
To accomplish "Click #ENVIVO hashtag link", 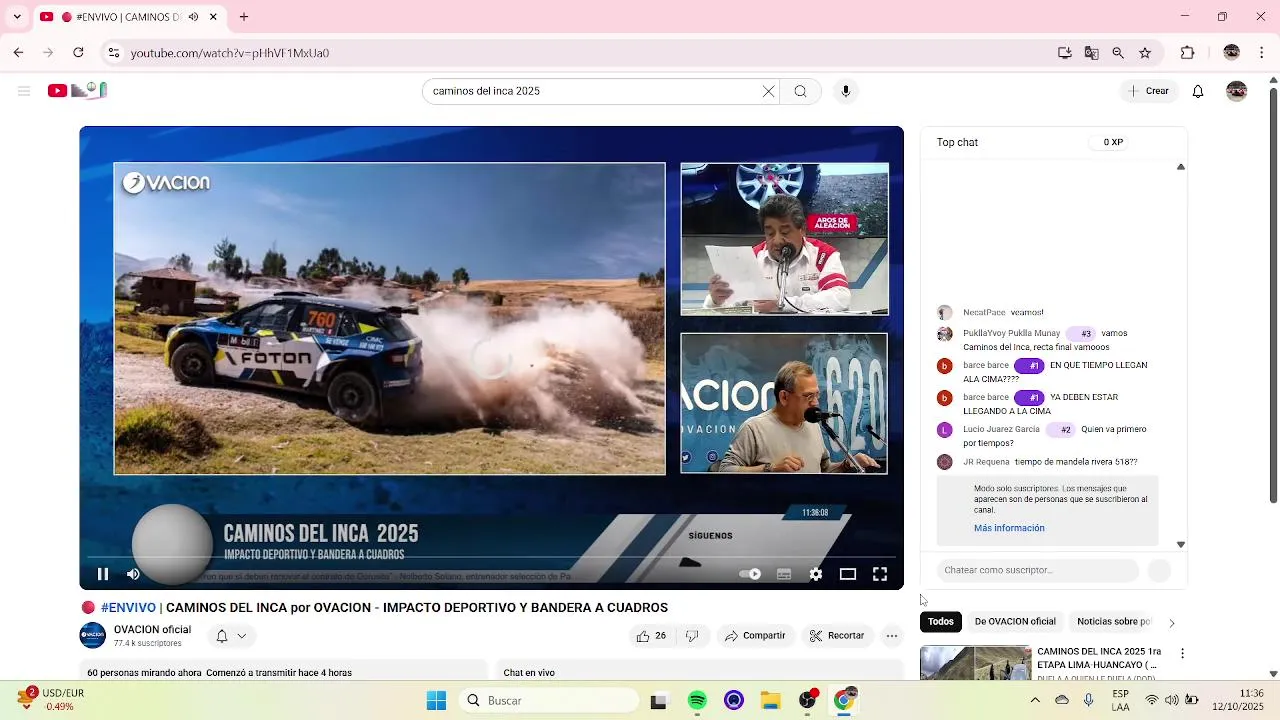I will click(128, 608).
